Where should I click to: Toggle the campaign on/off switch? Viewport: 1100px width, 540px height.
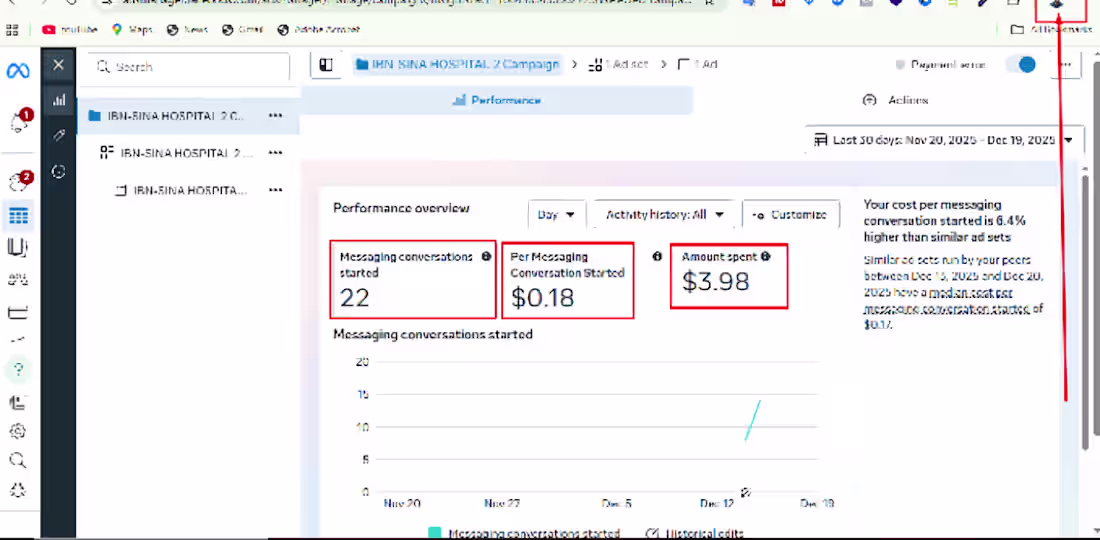[1021, 65]
